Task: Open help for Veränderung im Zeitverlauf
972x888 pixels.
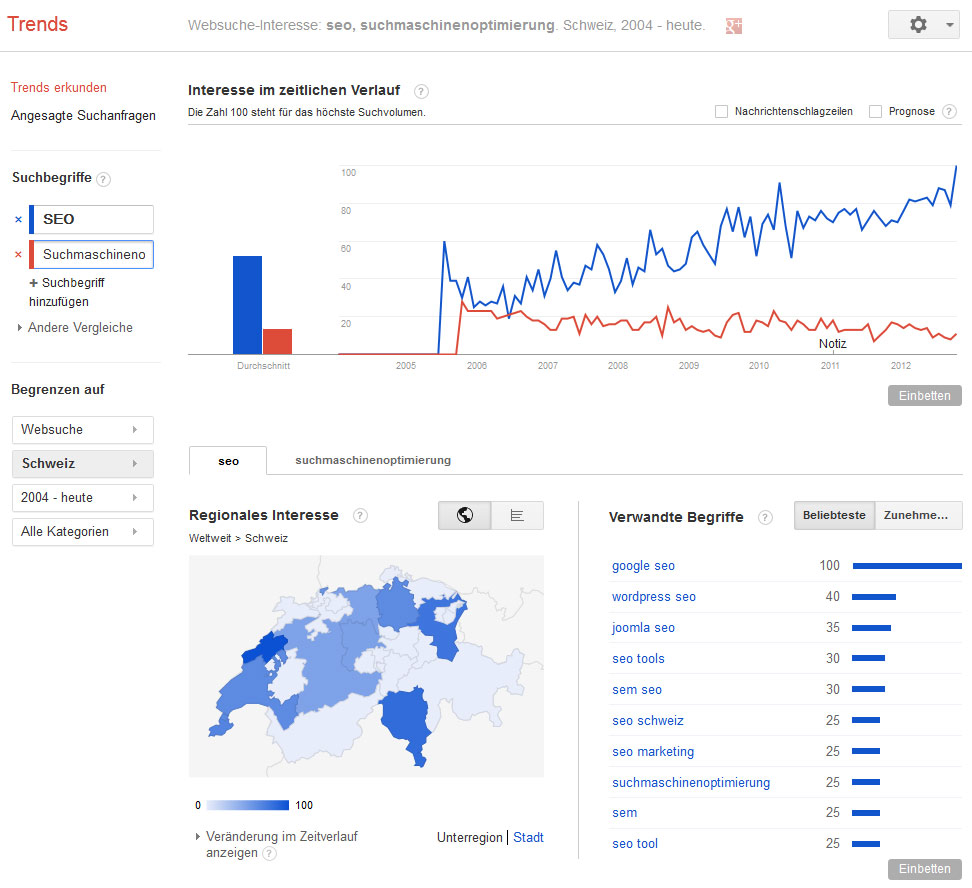Action: (269, 854)
